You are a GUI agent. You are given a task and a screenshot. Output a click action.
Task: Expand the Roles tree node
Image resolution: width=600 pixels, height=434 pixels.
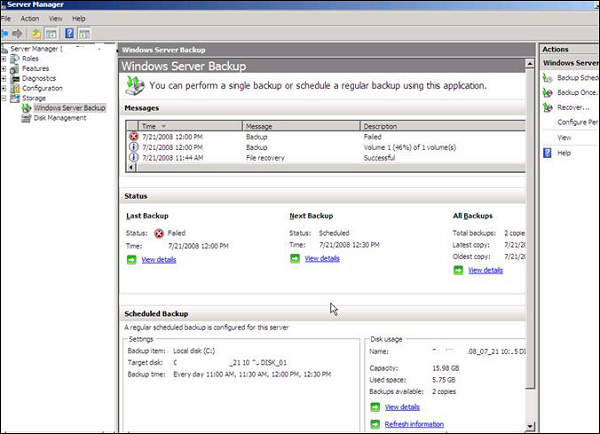coord(5,58)
